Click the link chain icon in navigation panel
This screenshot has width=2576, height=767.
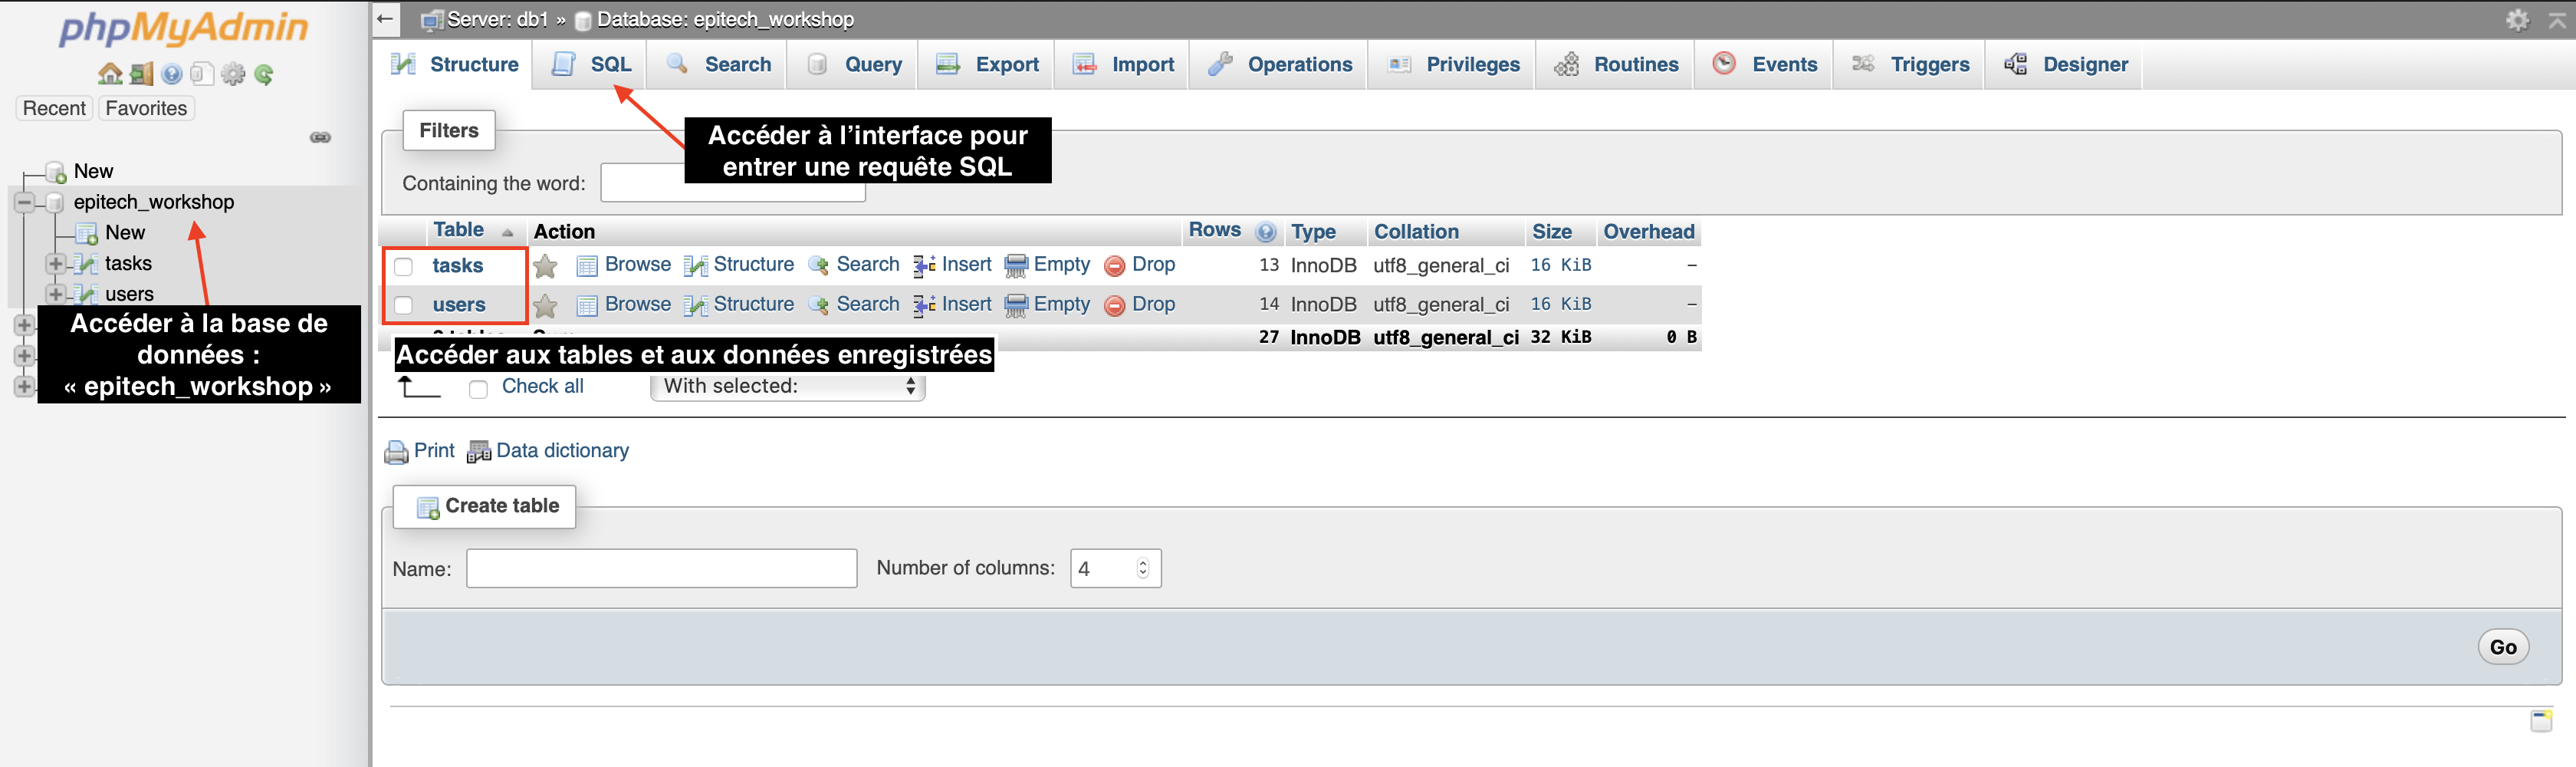click(320, 137)
